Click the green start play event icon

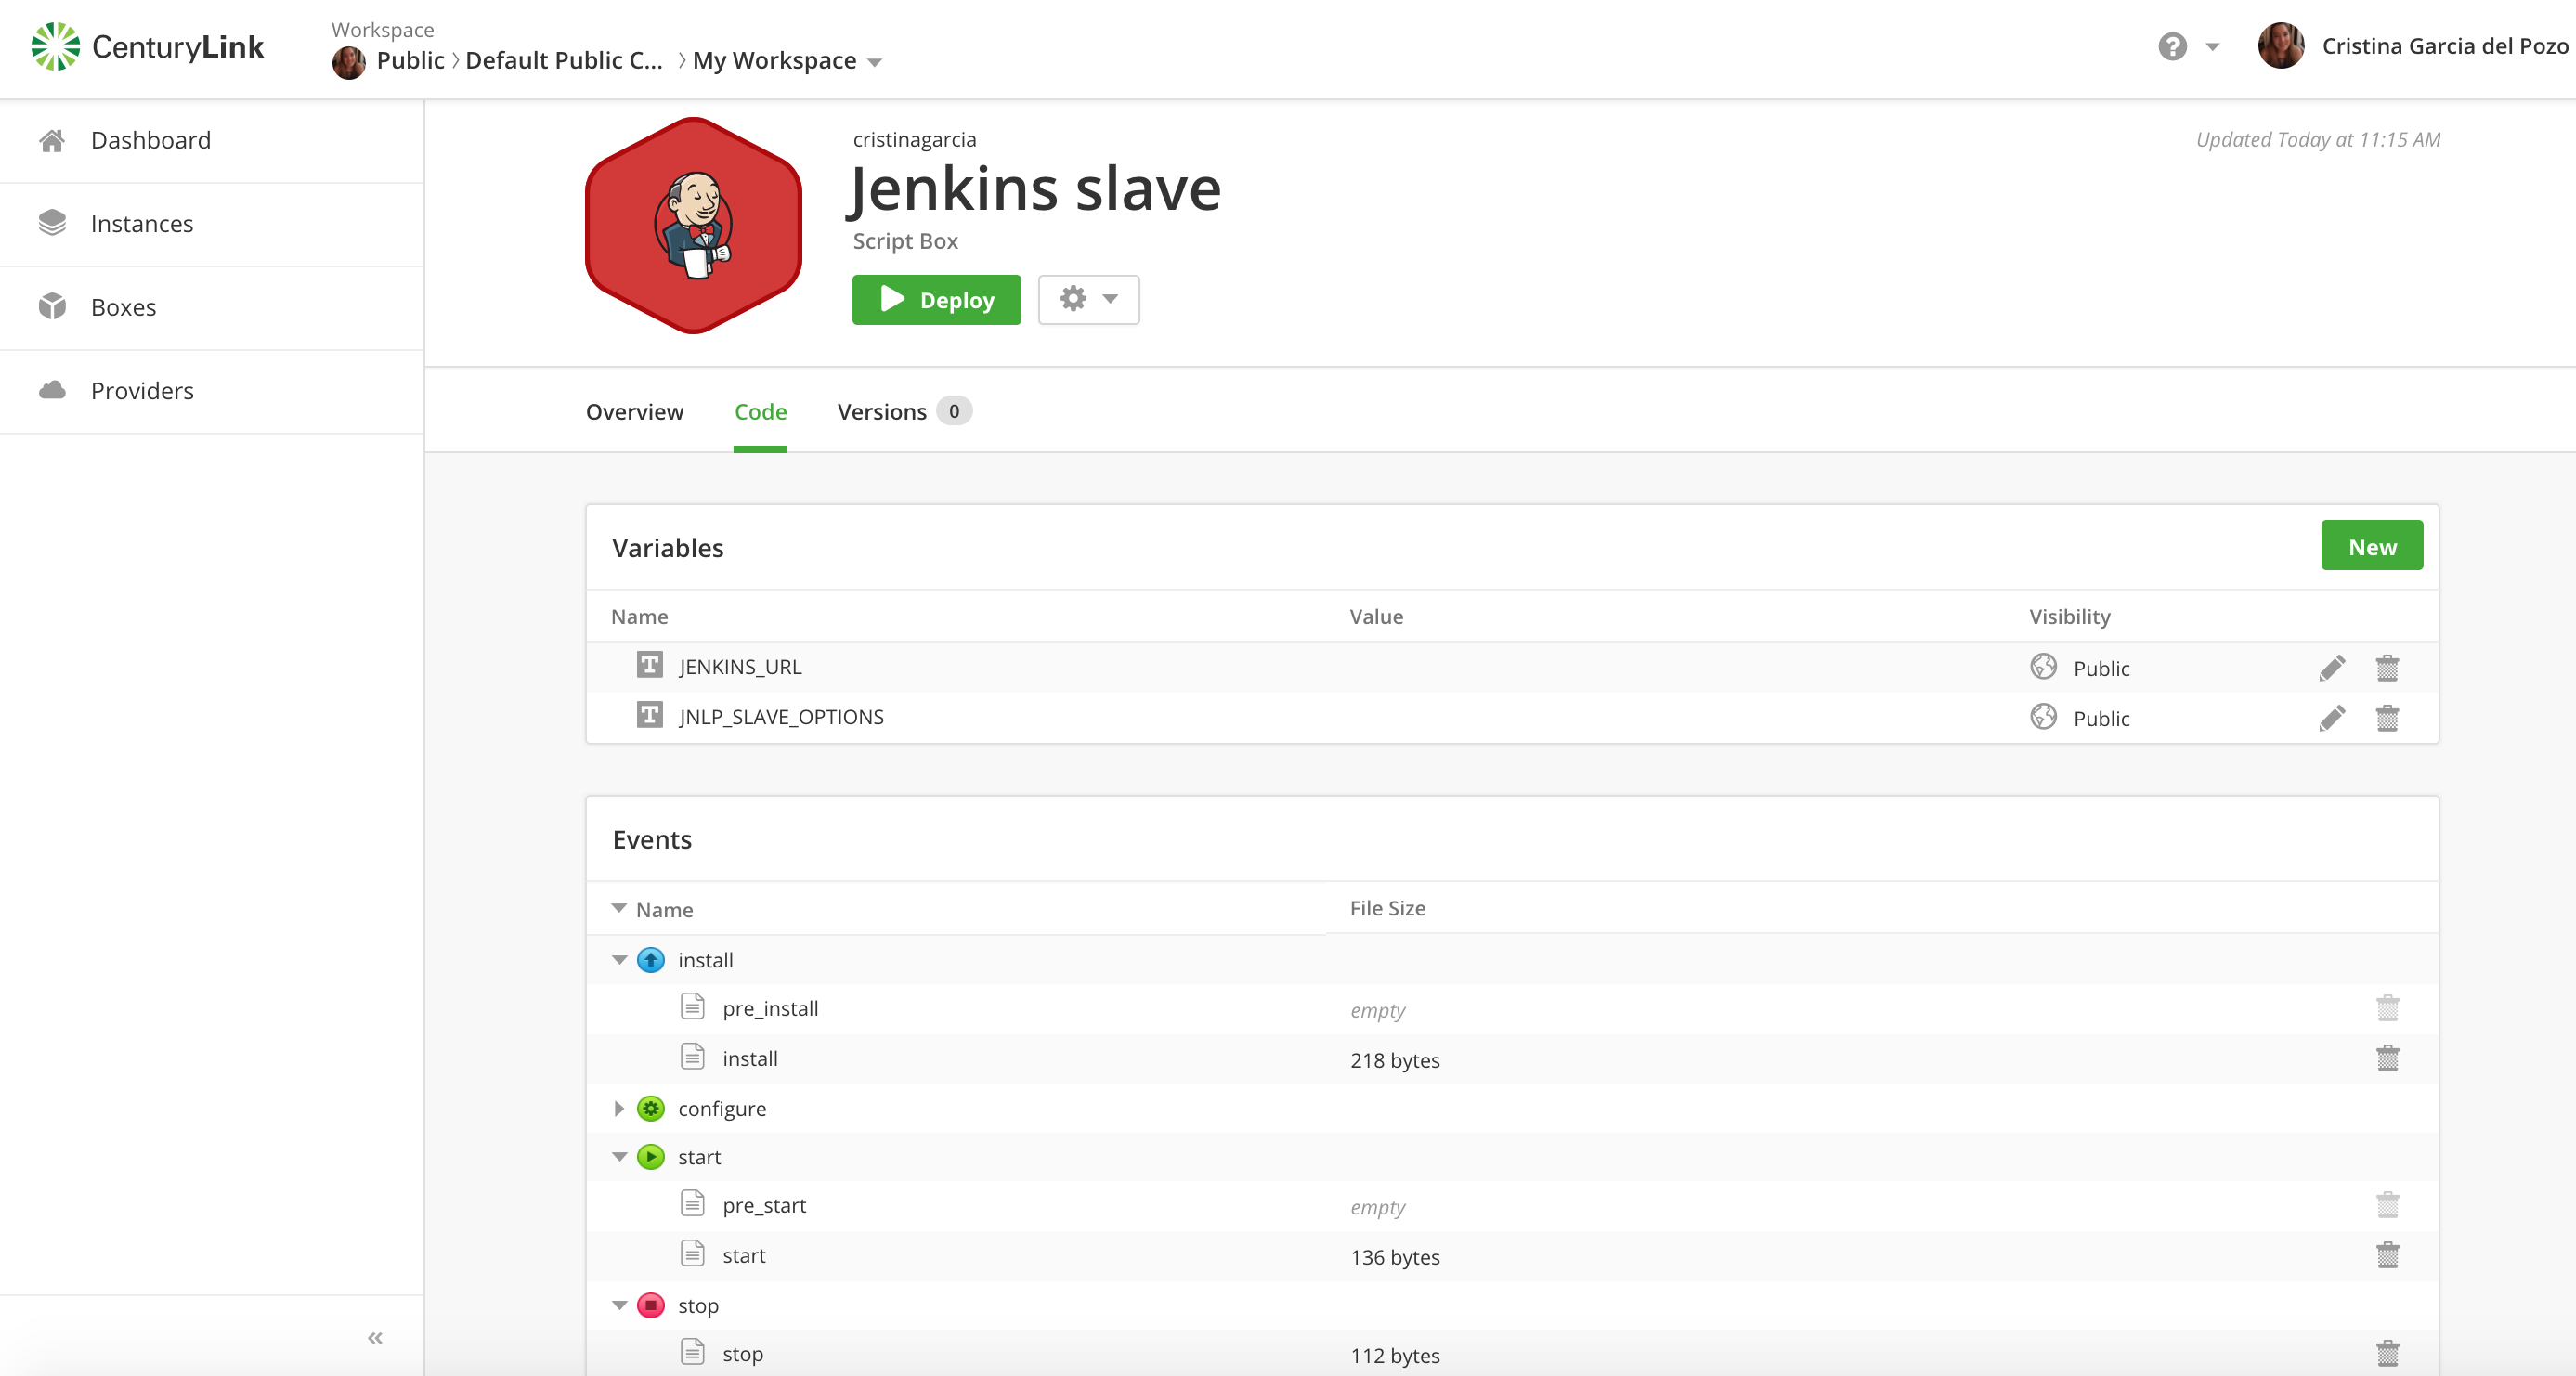651,1157
